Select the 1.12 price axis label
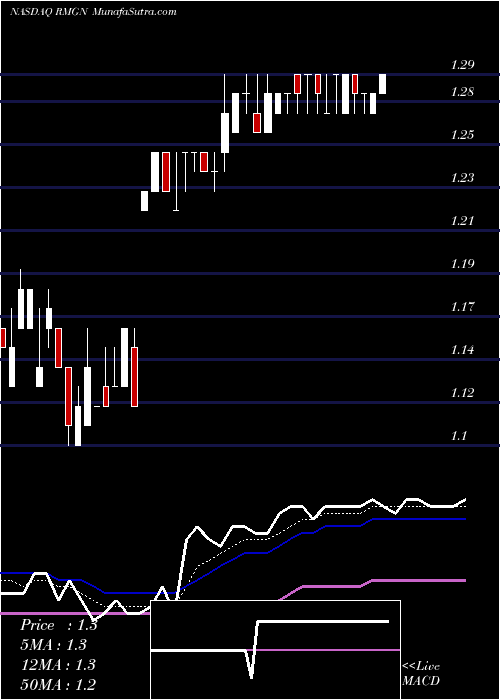This screenshot has height=700, width=500. 462,392
